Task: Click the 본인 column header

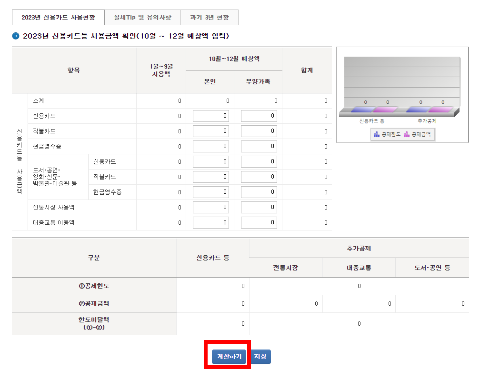Action: [210, 81]
